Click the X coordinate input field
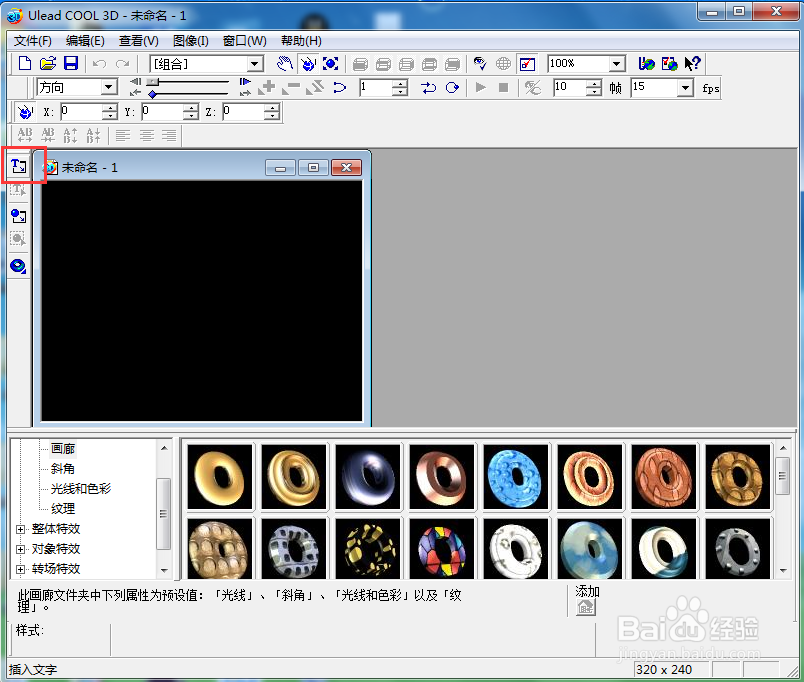The image size is (804, 682). pos(82,111)
